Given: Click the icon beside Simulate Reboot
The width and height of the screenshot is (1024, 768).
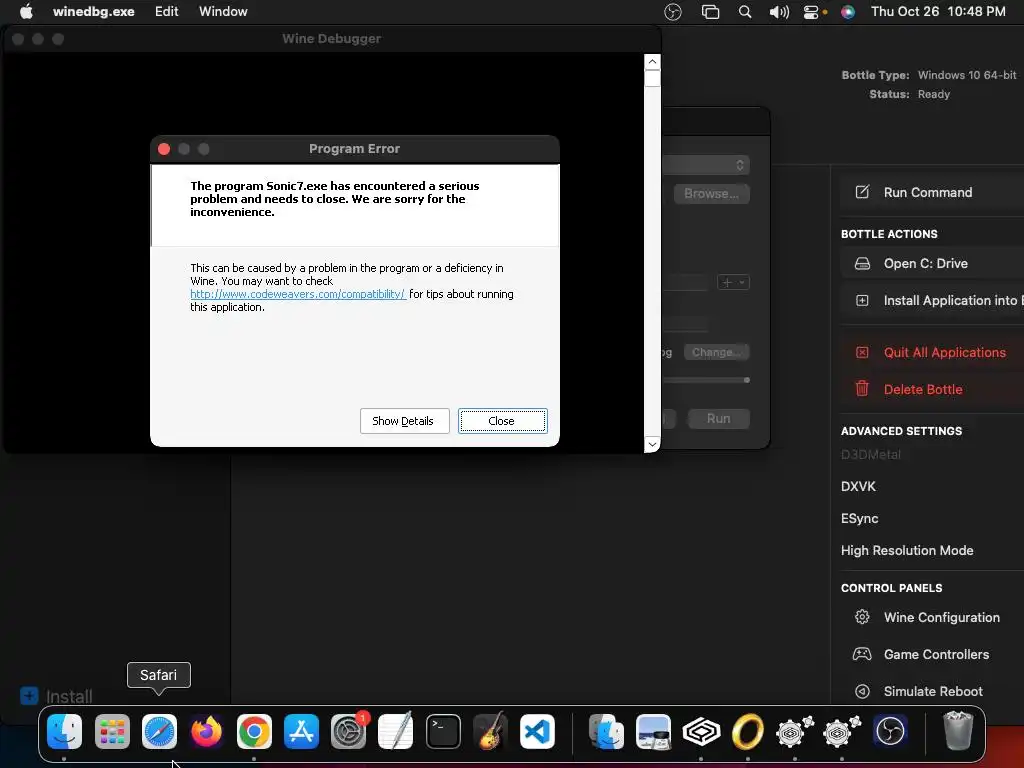Looking at the screenshot, I should (862, 691).
